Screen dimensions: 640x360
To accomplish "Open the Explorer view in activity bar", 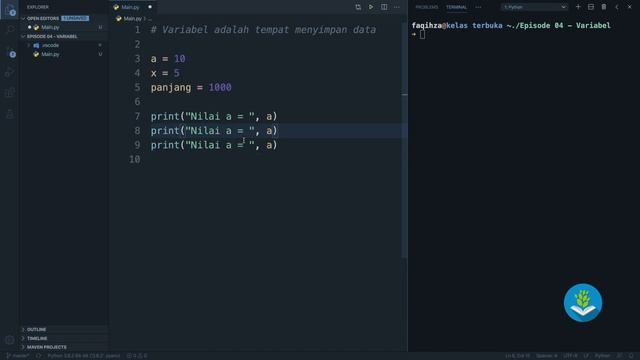I will pyautogui.click(x=10, y=10).
